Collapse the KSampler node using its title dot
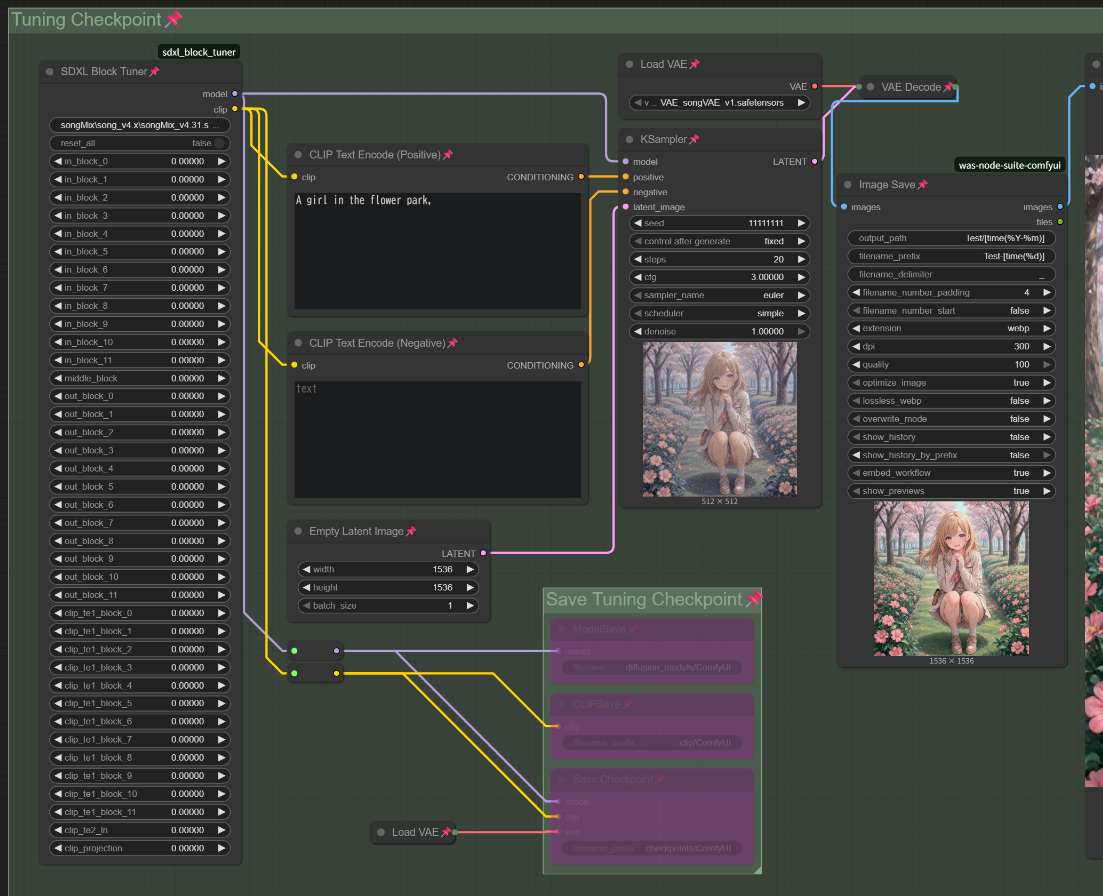Viewport: 1103px width, 896px height. pyautogui.click(x=629, y=139)
